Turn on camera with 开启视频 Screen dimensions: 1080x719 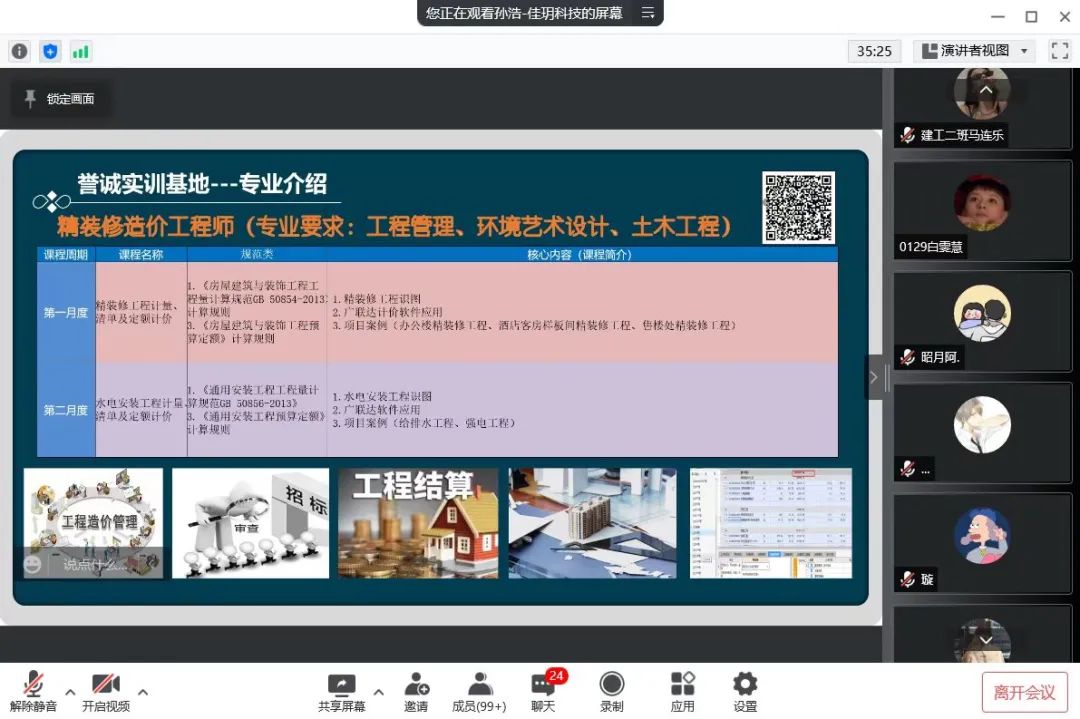tap(105, 691)
